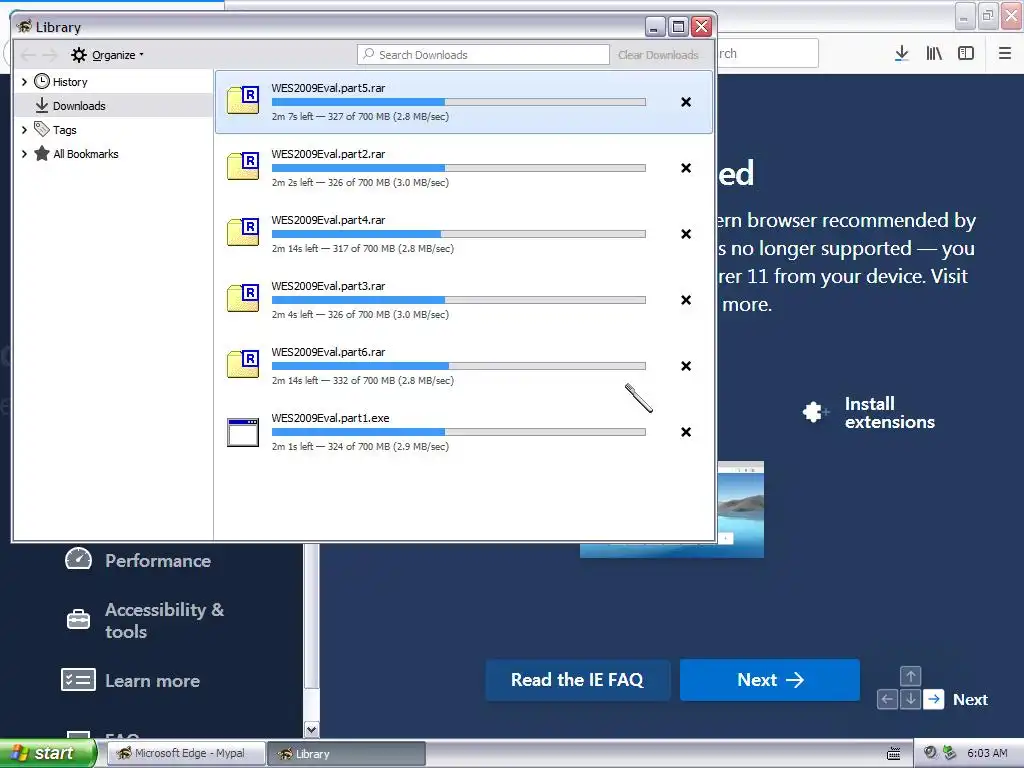Cancel the WES2009Eval.part6.rar download

686,366
